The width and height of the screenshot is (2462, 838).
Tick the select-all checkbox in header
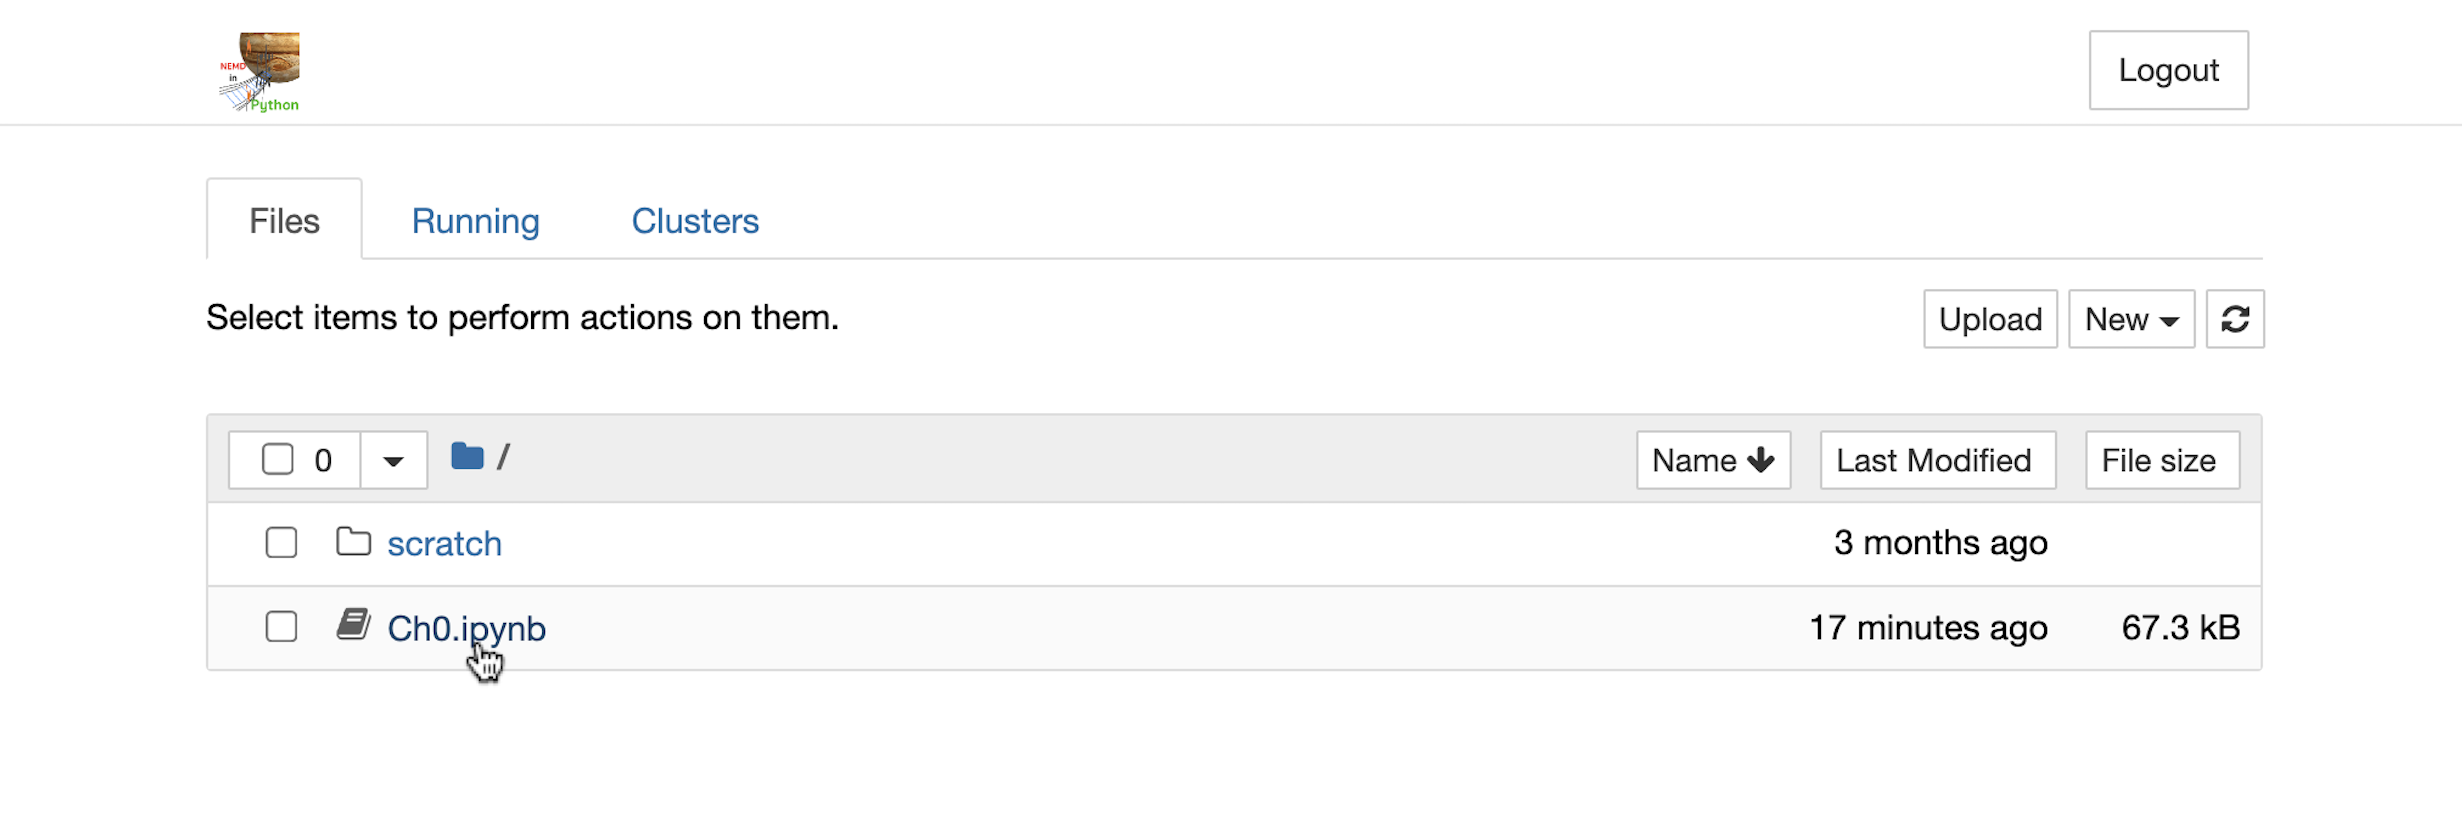point(278,460)
